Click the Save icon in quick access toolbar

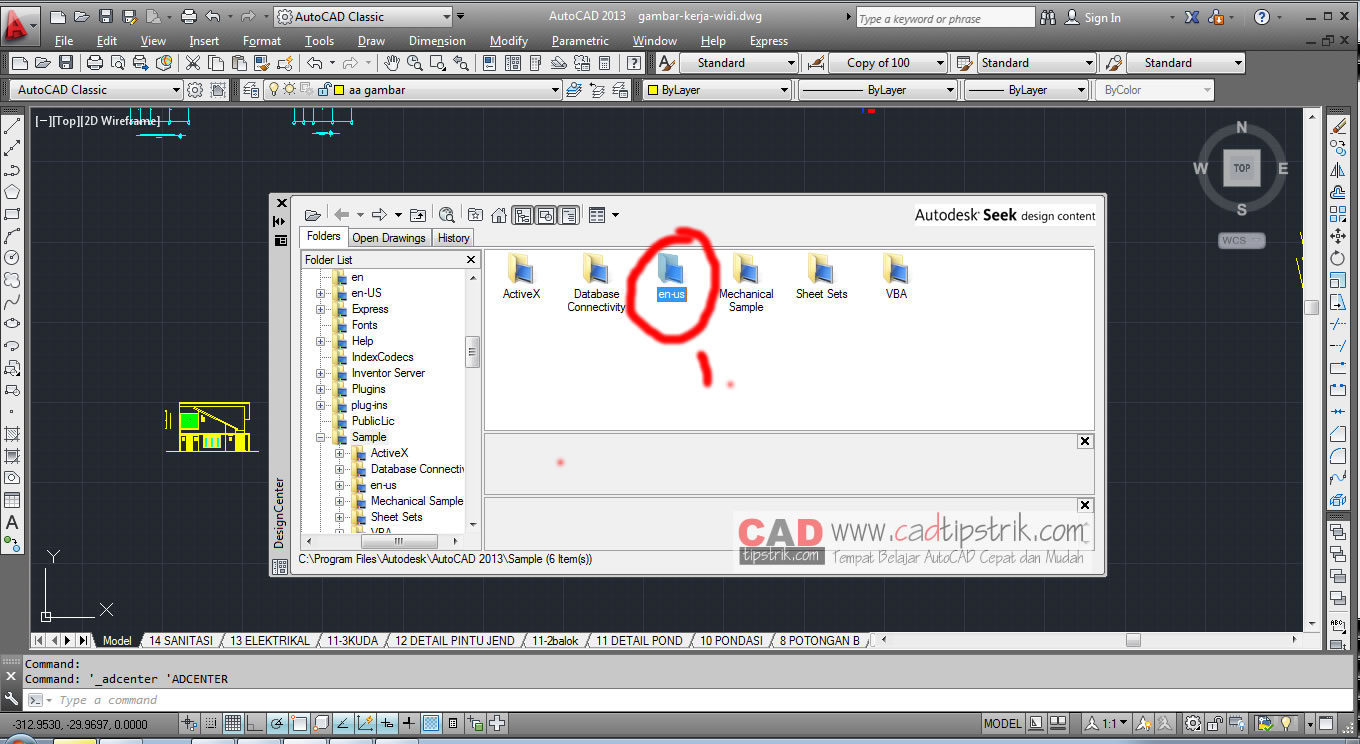click(x=108, y=17)
